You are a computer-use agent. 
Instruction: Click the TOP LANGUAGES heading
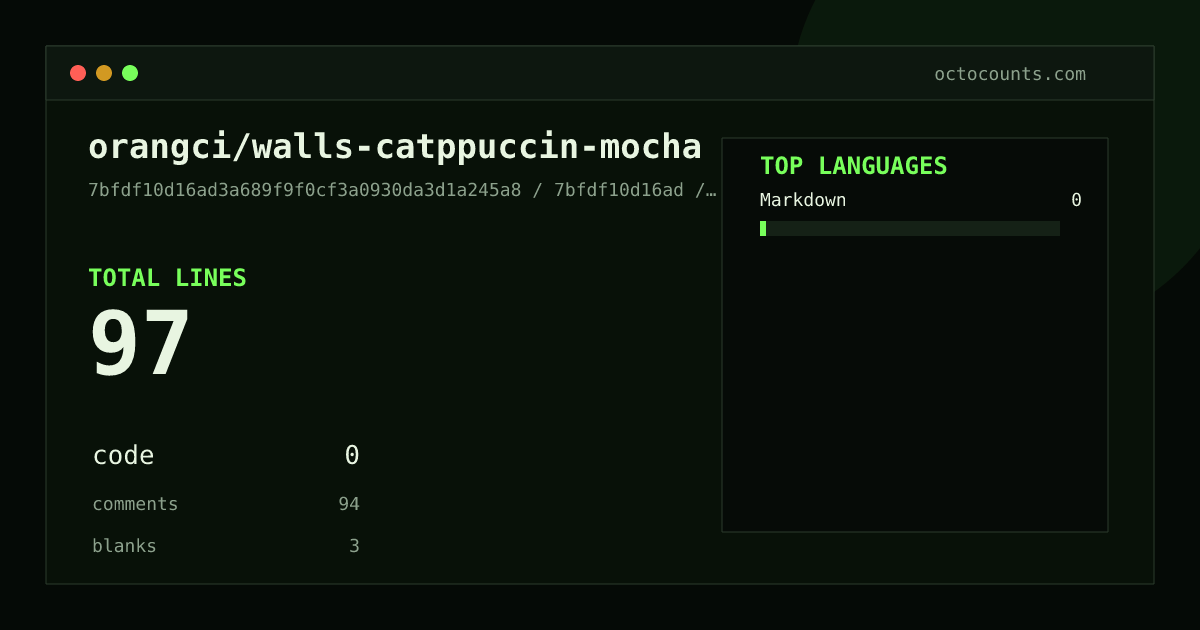(854, 166)
